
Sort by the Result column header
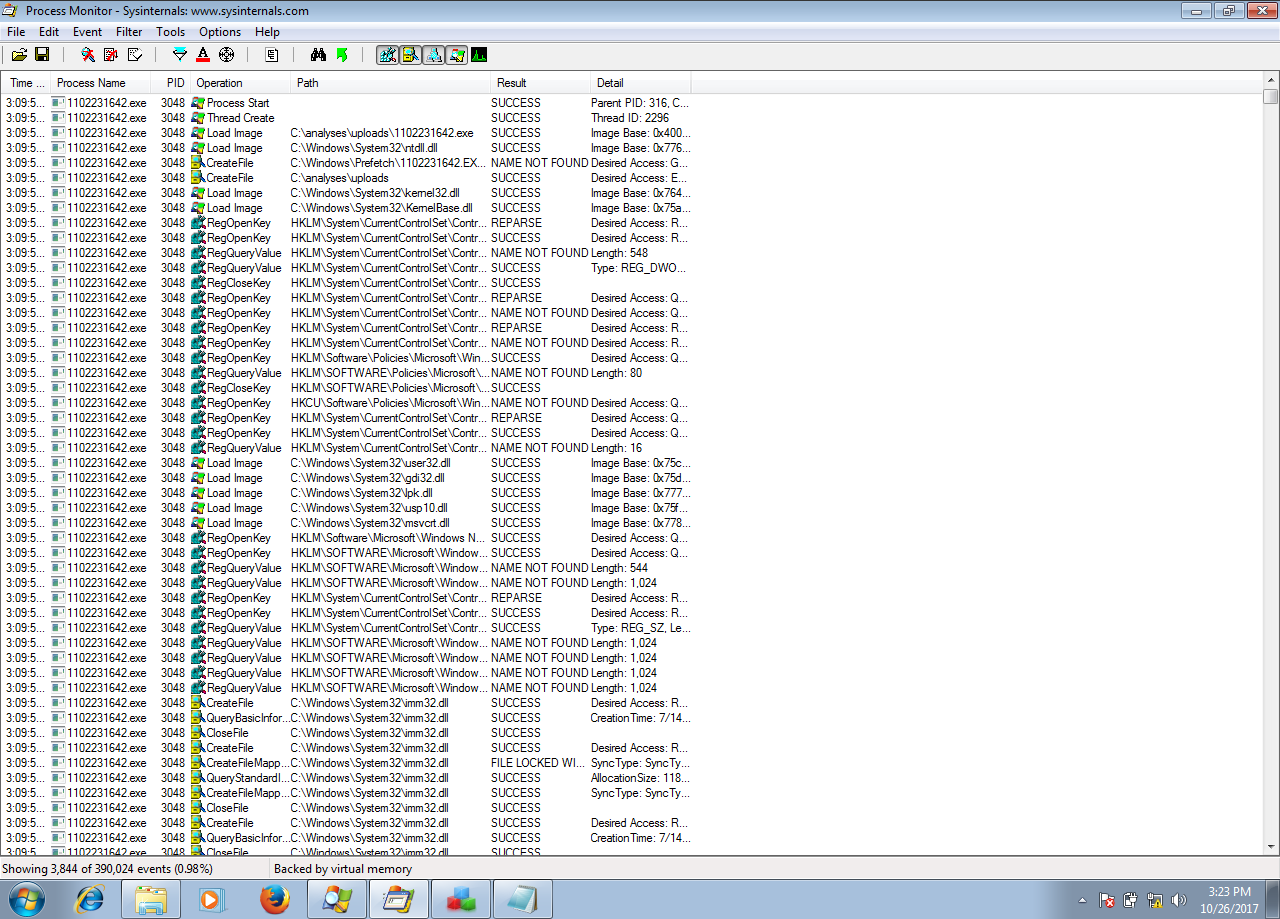(x=541, y=83)
